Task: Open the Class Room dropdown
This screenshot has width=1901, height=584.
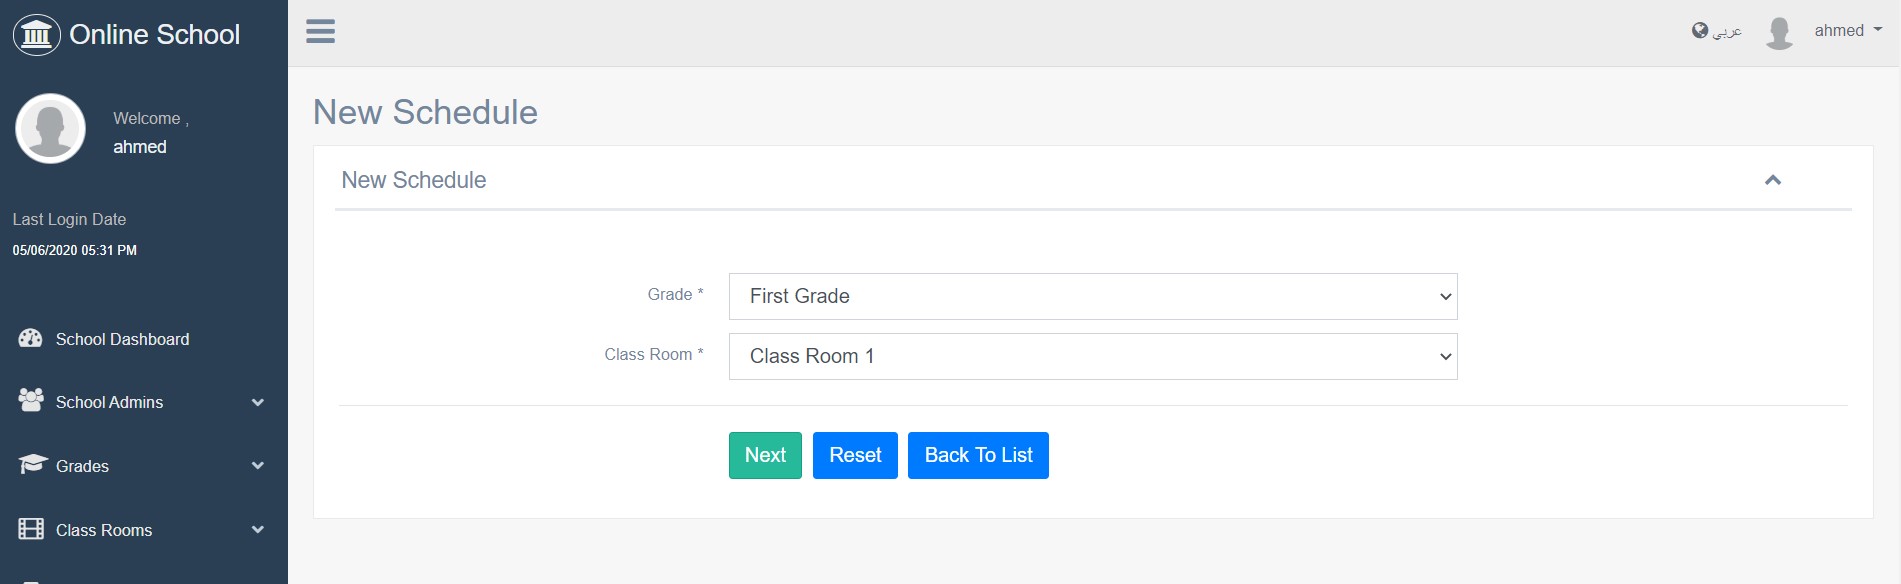Action: click(x=1092, y=357)
